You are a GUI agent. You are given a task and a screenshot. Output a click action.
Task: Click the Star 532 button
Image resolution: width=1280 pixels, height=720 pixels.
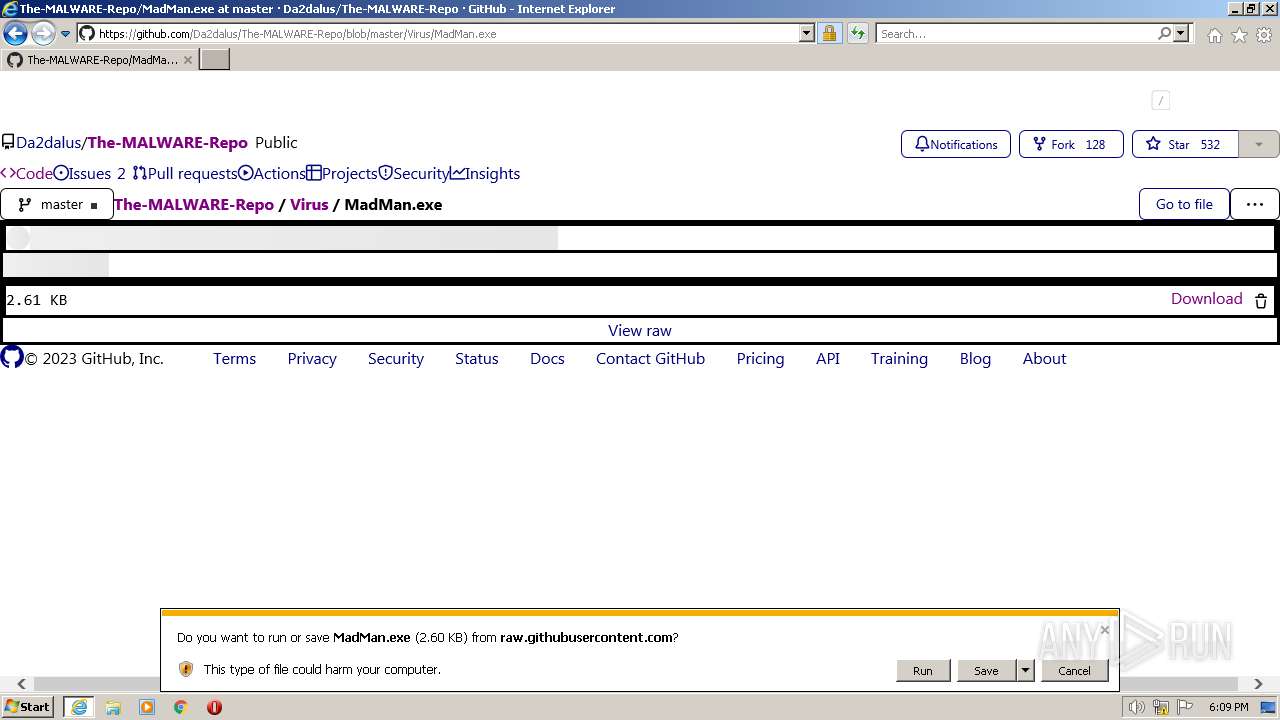(1185, 144)
